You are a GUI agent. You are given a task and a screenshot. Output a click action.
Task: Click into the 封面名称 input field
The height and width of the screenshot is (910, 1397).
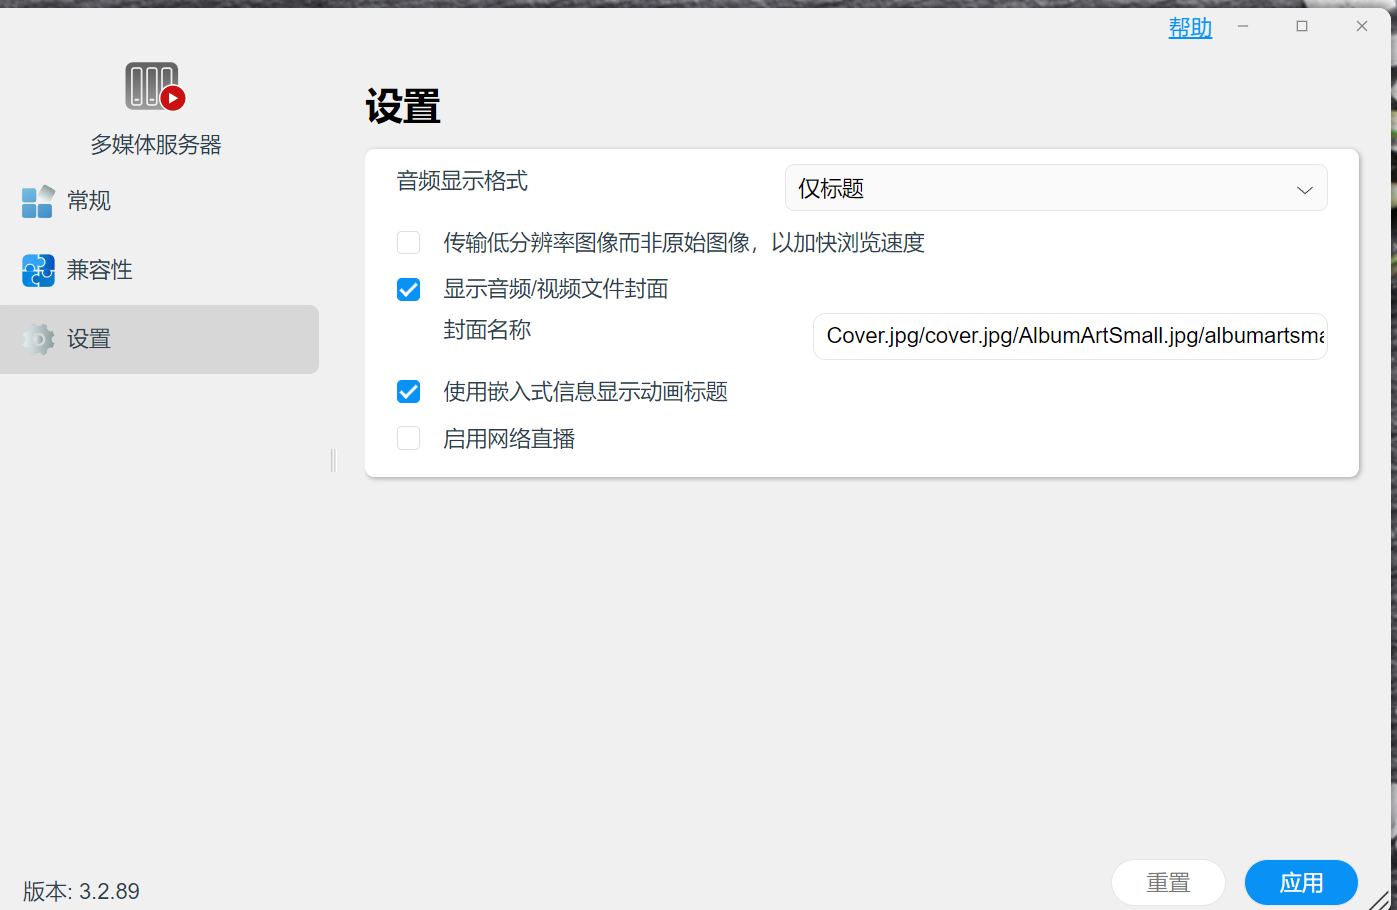1070,336
